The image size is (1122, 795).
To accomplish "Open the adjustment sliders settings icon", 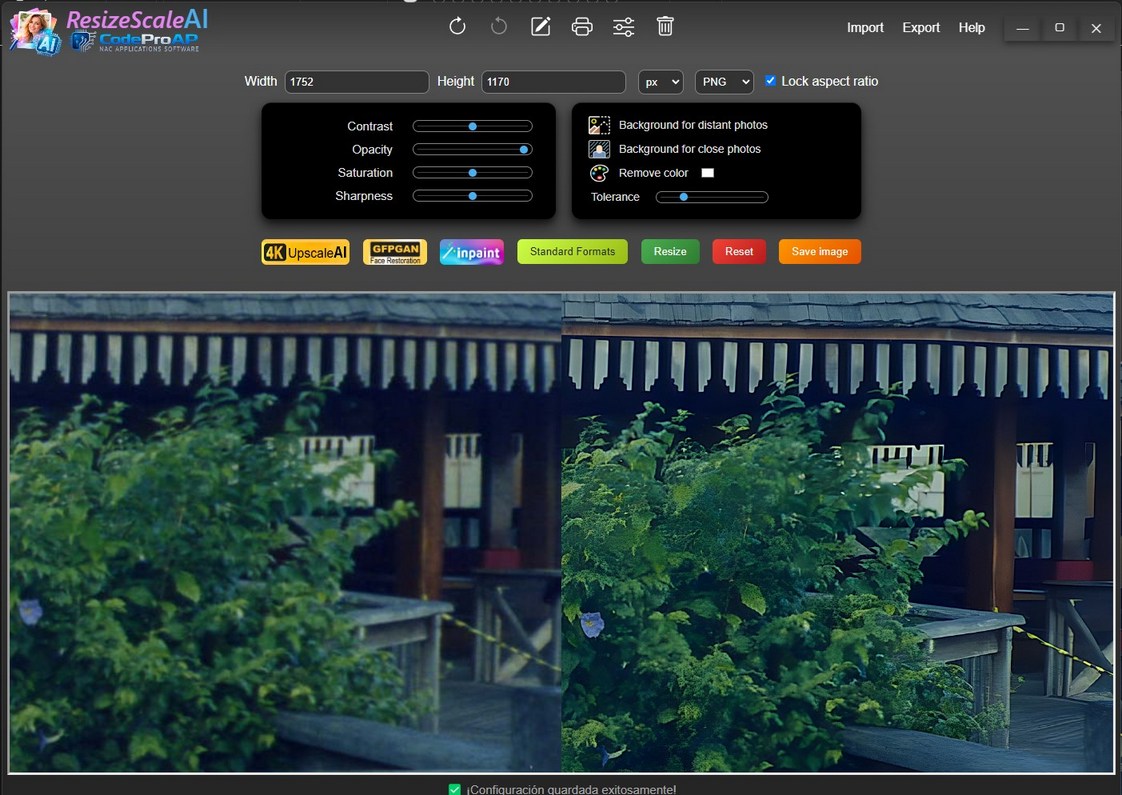I will [623, 27].
